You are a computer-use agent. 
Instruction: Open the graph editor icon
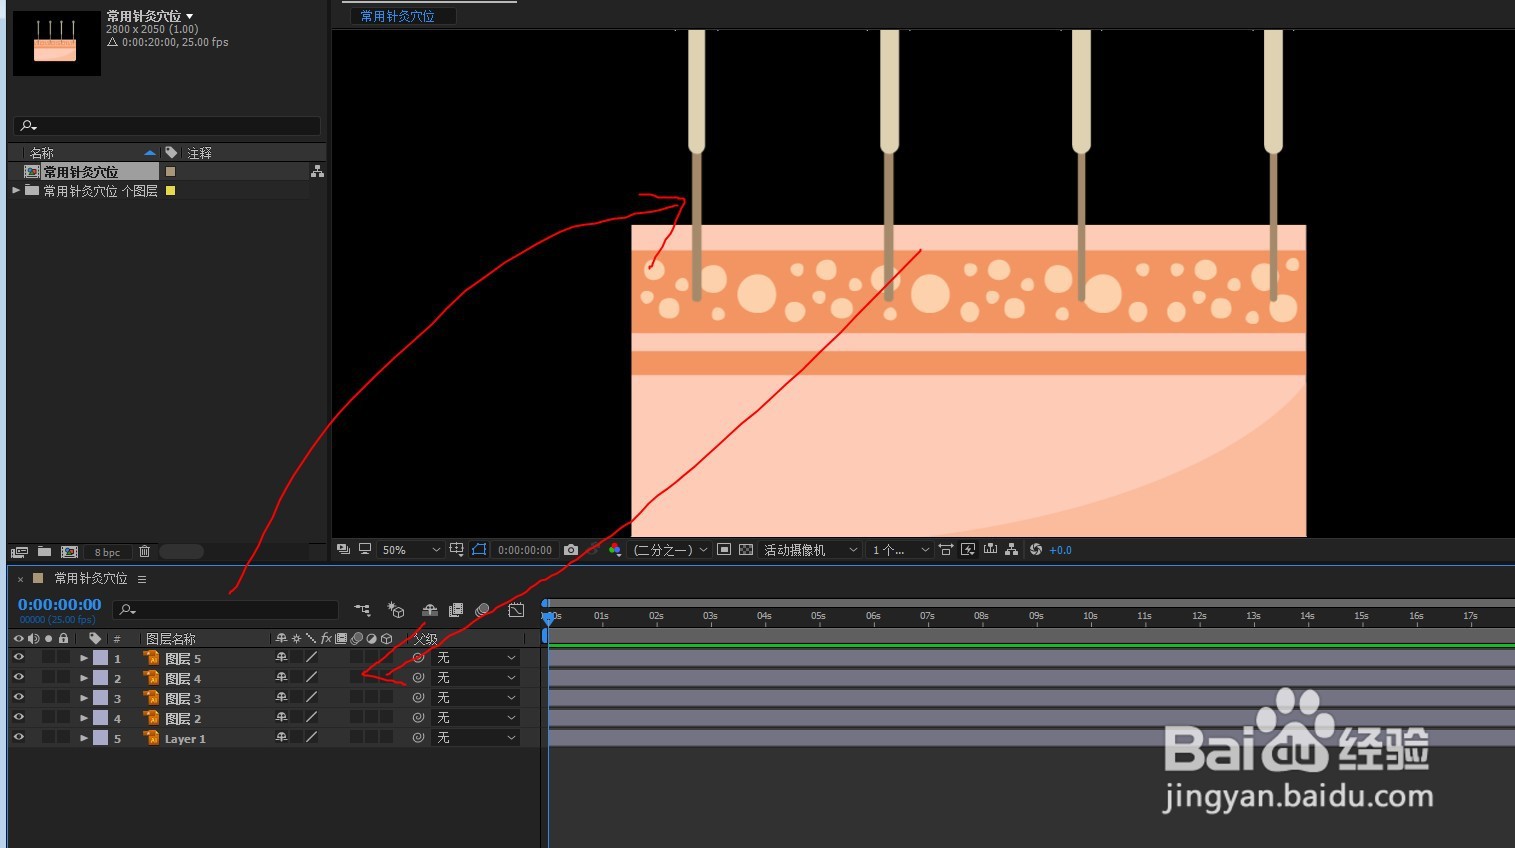click(x=516, y=610)
